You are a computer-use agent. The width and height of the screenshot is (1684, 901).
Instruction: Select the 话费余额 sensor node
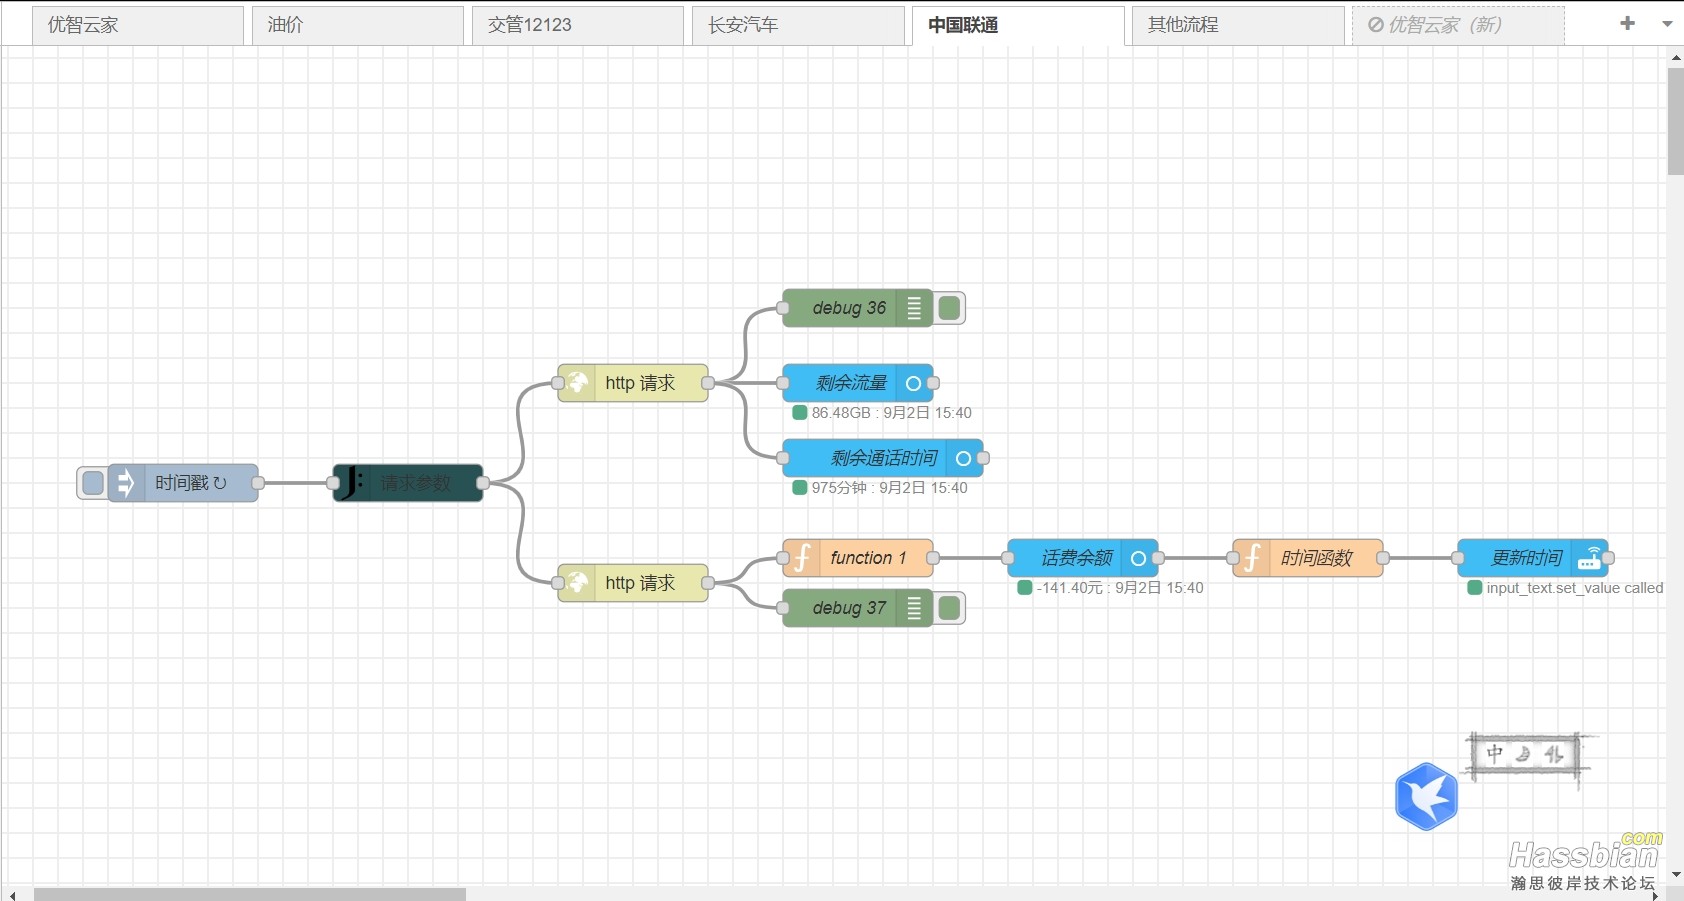coord(1083,558)
